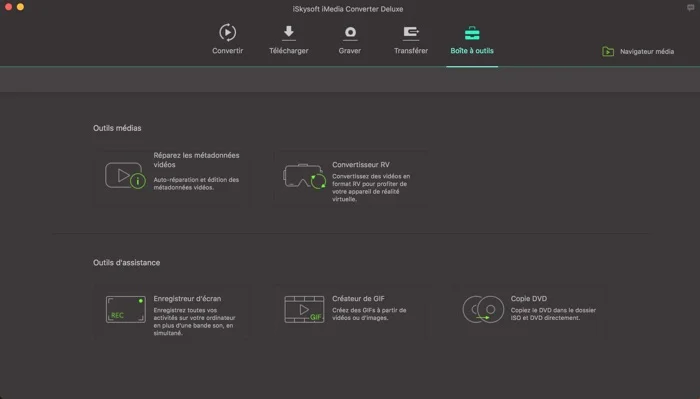Click 'Convertissez des vidéos en format RV' description
The height and width of the screenshot is (399, 700).
[x=371, y=187]
